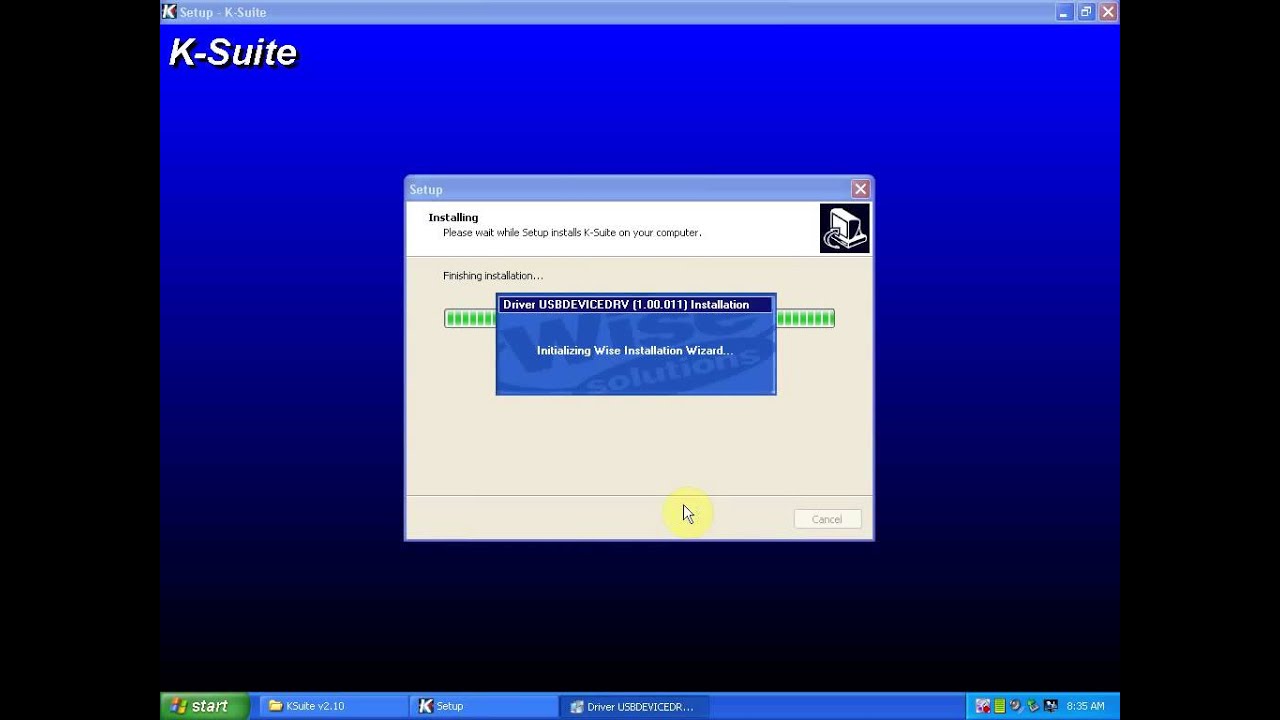
Task: Click the 'Installing' heading
Action: click(453, 217)
